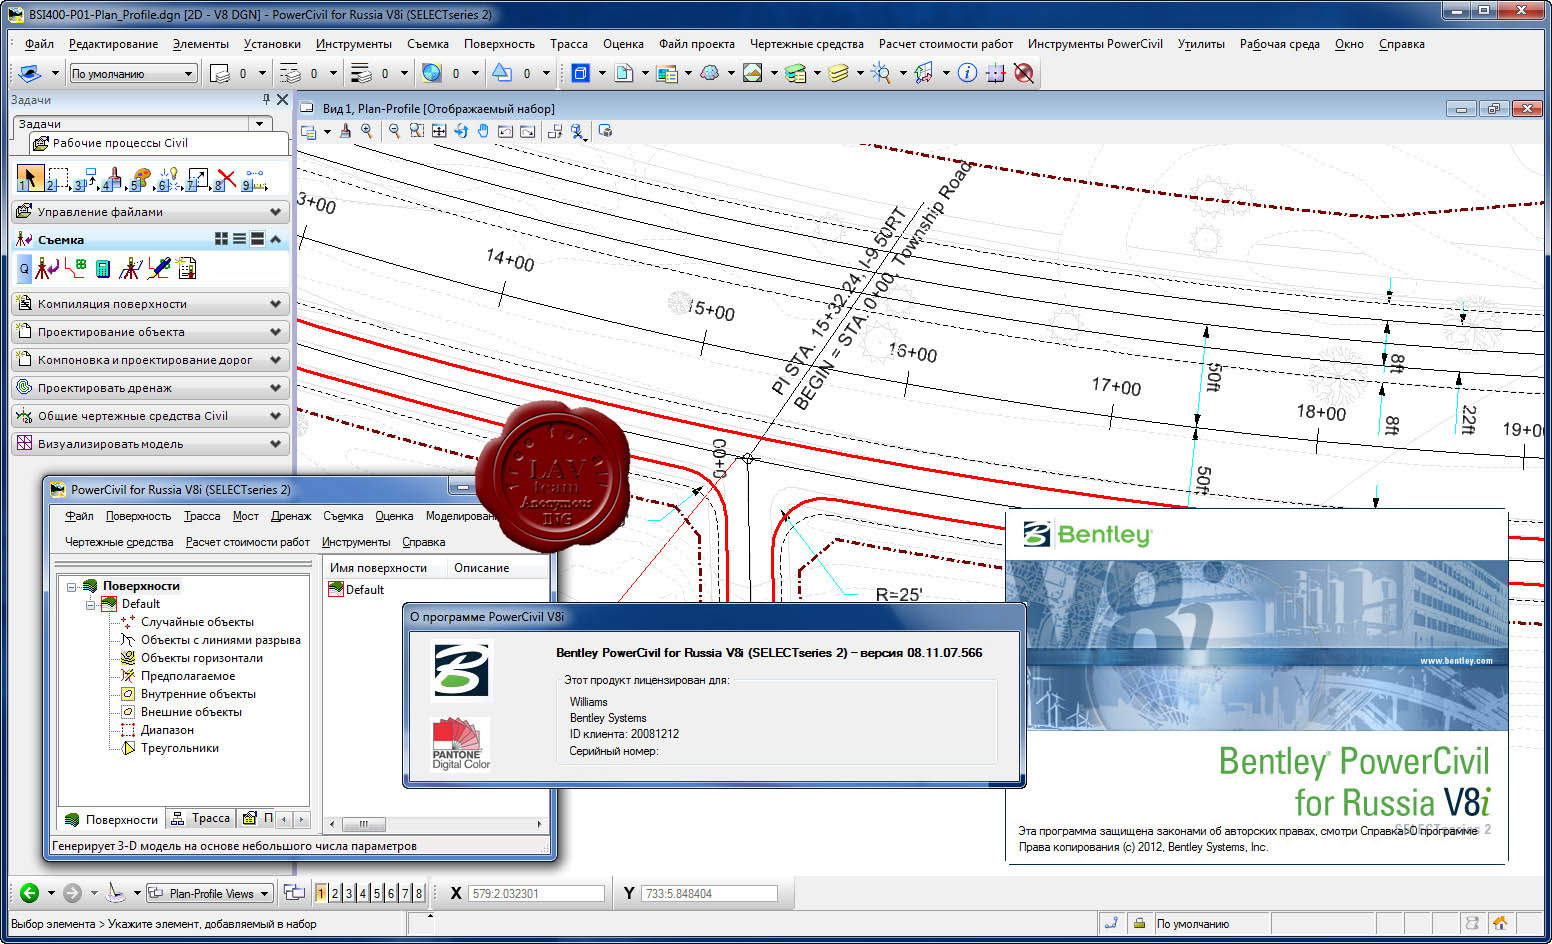
Task: Toggle view window 5 button
Action: coord(377,893)
